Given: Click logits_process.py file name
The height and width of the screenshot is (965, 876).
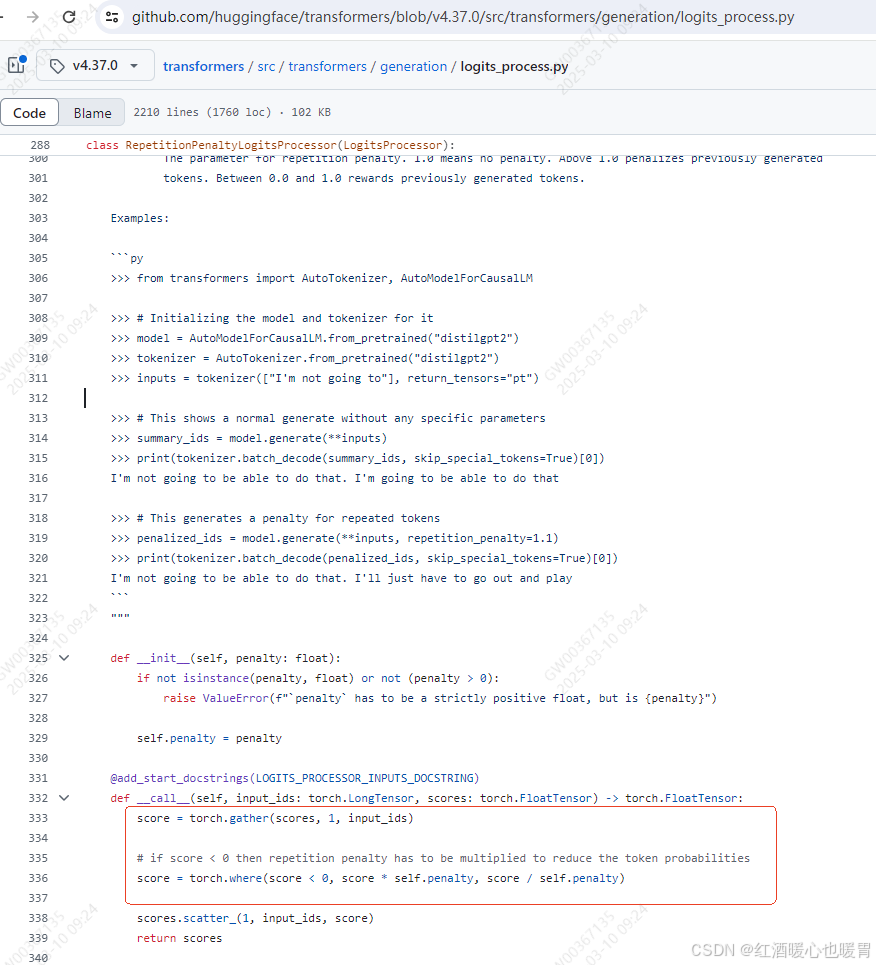Looking at the screenshot, I should [514, 66].
